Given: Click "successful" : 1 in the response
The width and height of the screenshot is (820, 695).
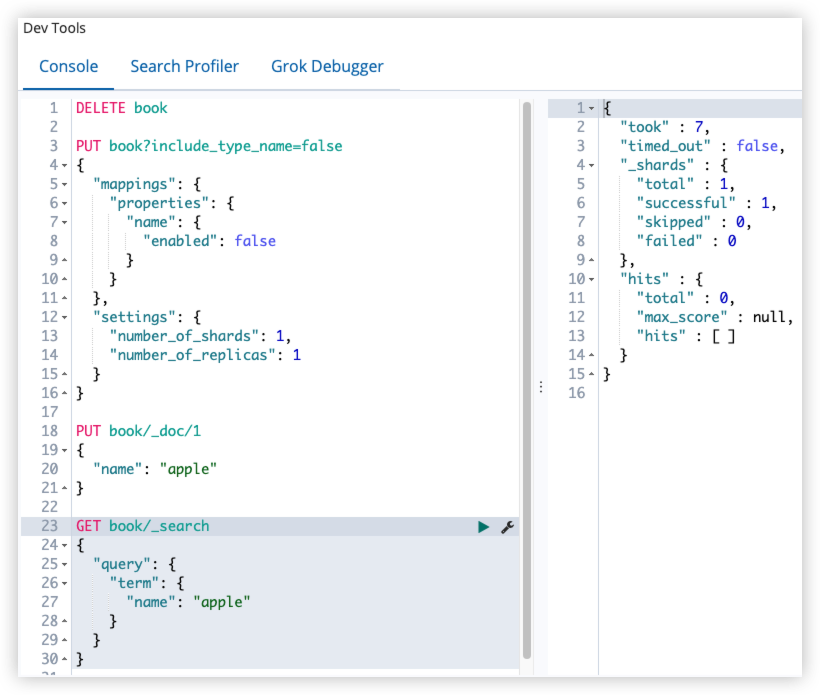Looking at the screenshot, I should click(706, 203).
